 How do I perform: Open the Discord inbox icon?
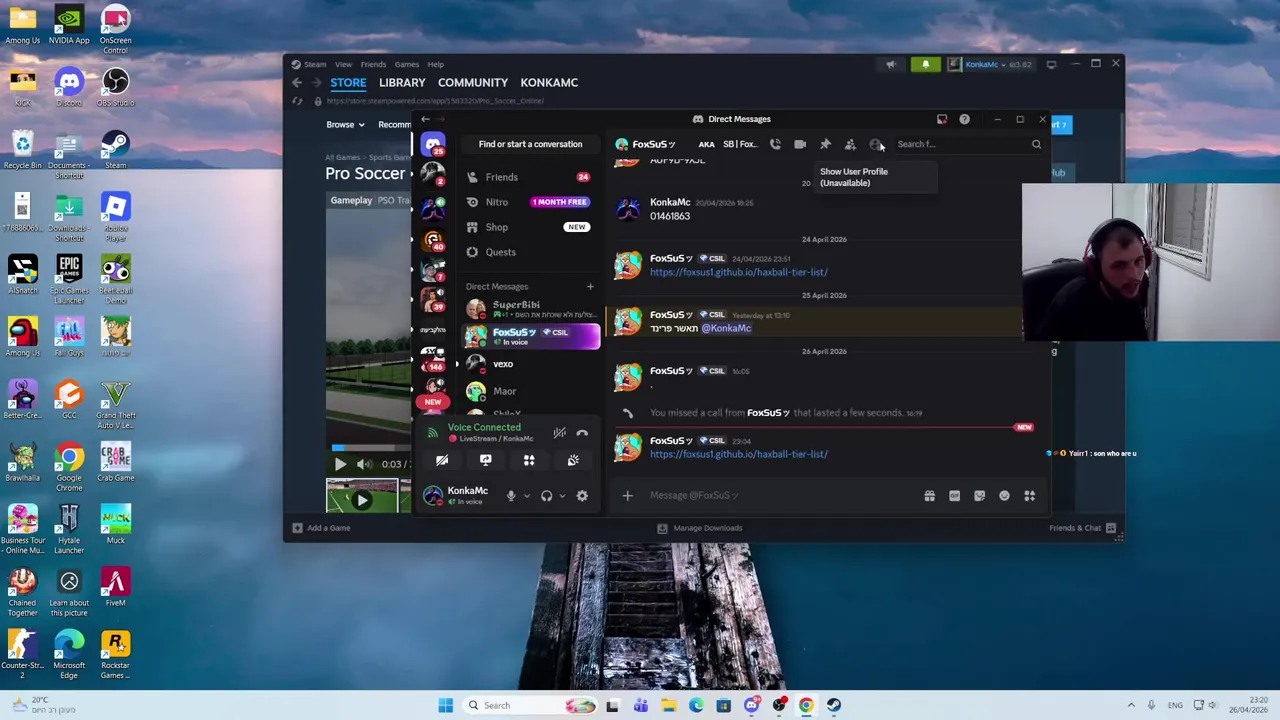942,119
